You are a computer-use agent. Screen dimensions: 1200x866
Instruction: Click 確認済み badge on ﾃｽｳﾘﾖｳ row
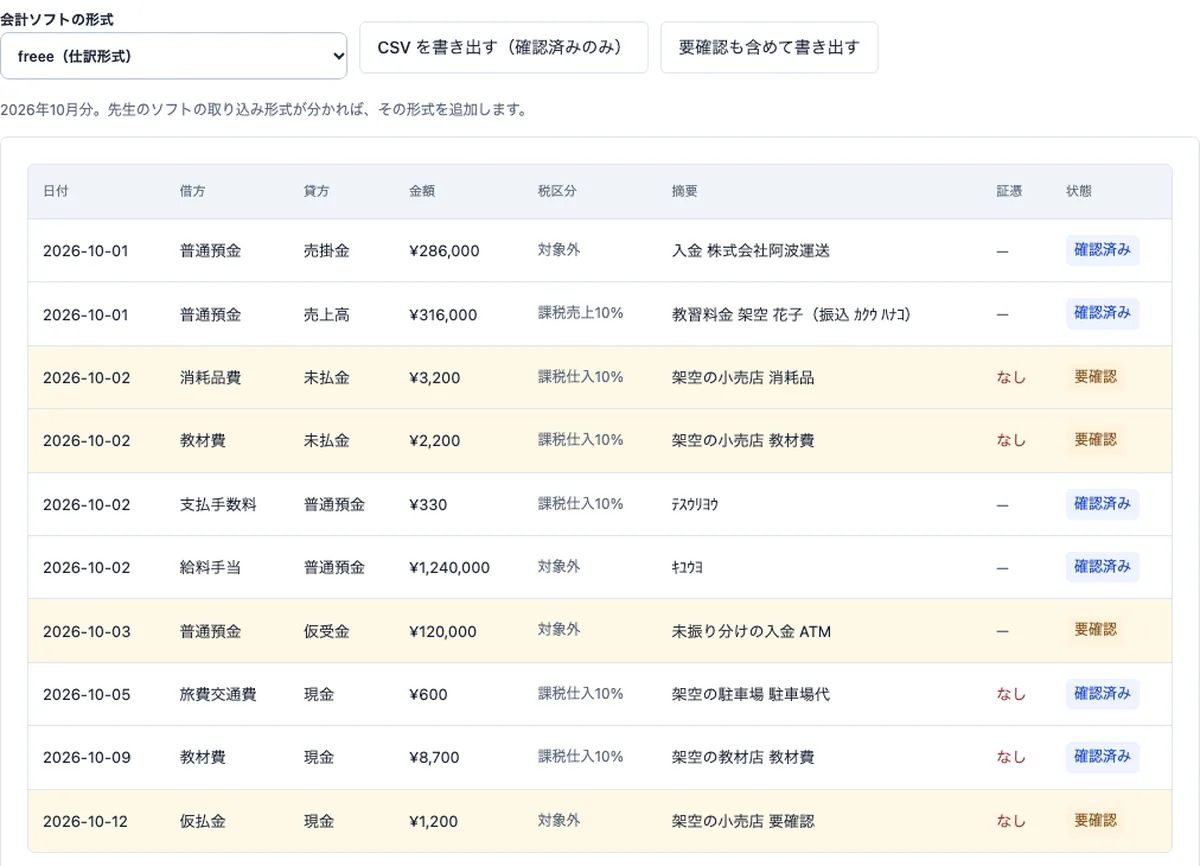(1103, 504)
